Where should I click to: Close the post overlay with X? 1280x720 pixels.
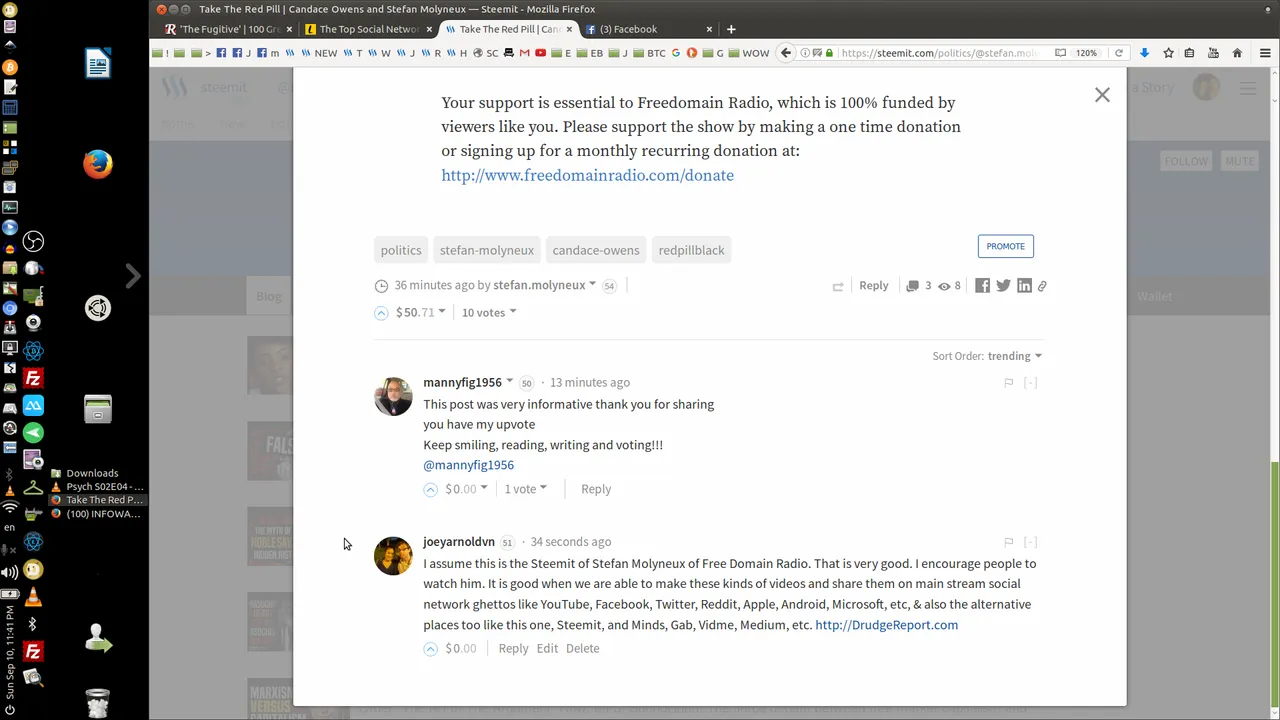click(x=1102, y=95)
